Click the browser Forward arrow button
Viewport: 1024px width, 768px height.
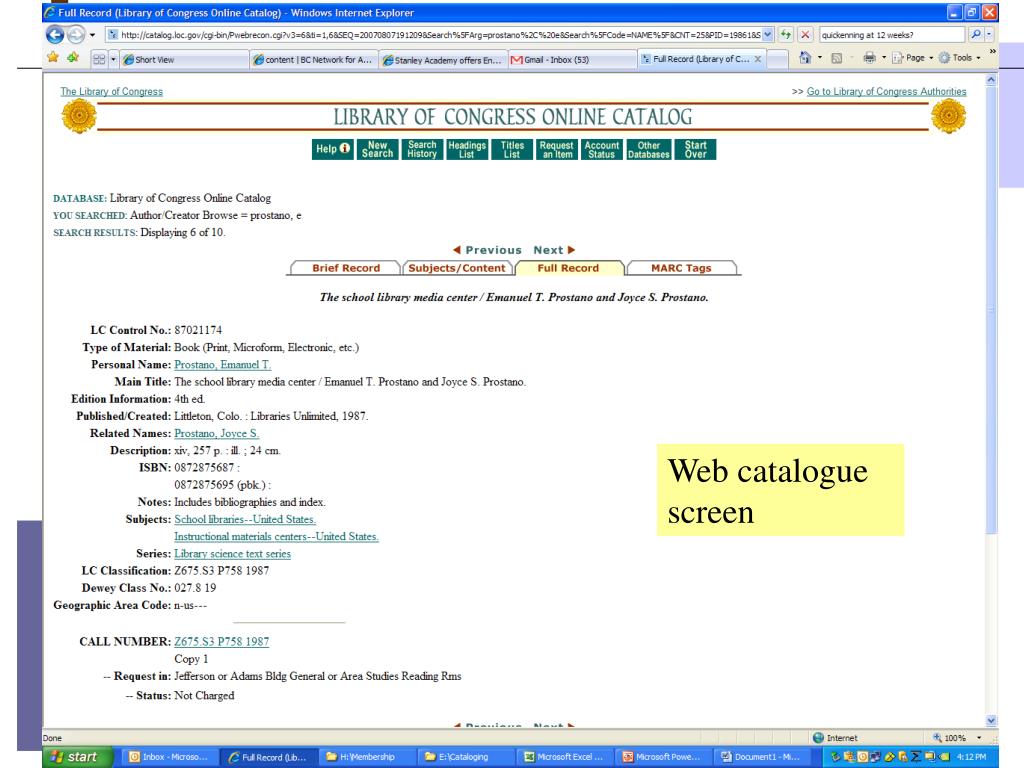pos(76,35)
